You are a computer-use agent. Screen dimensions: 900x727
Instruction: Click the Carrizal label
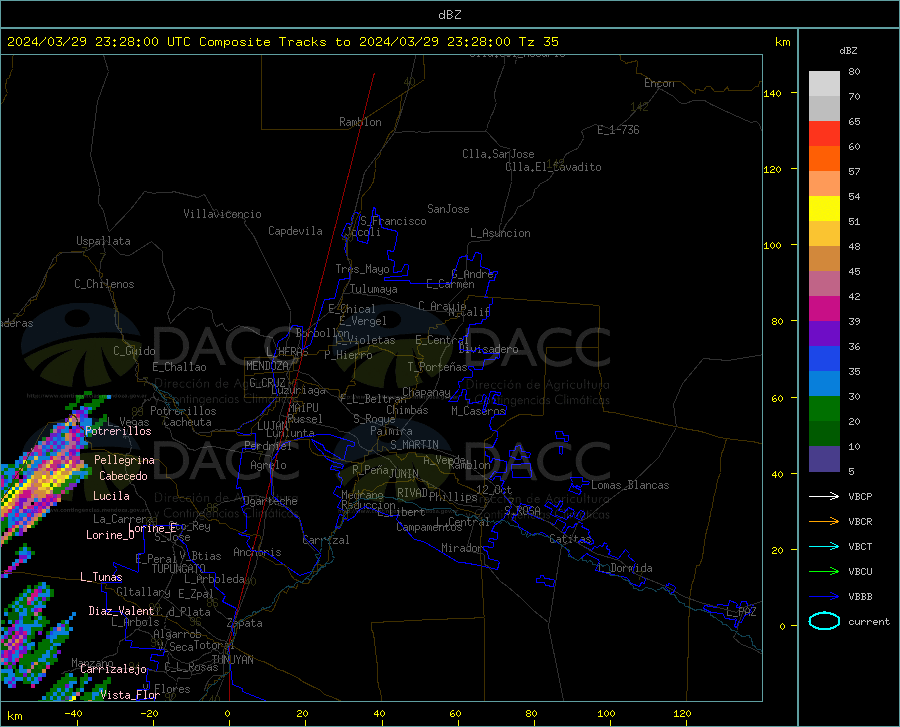click(x=325, y=540)
